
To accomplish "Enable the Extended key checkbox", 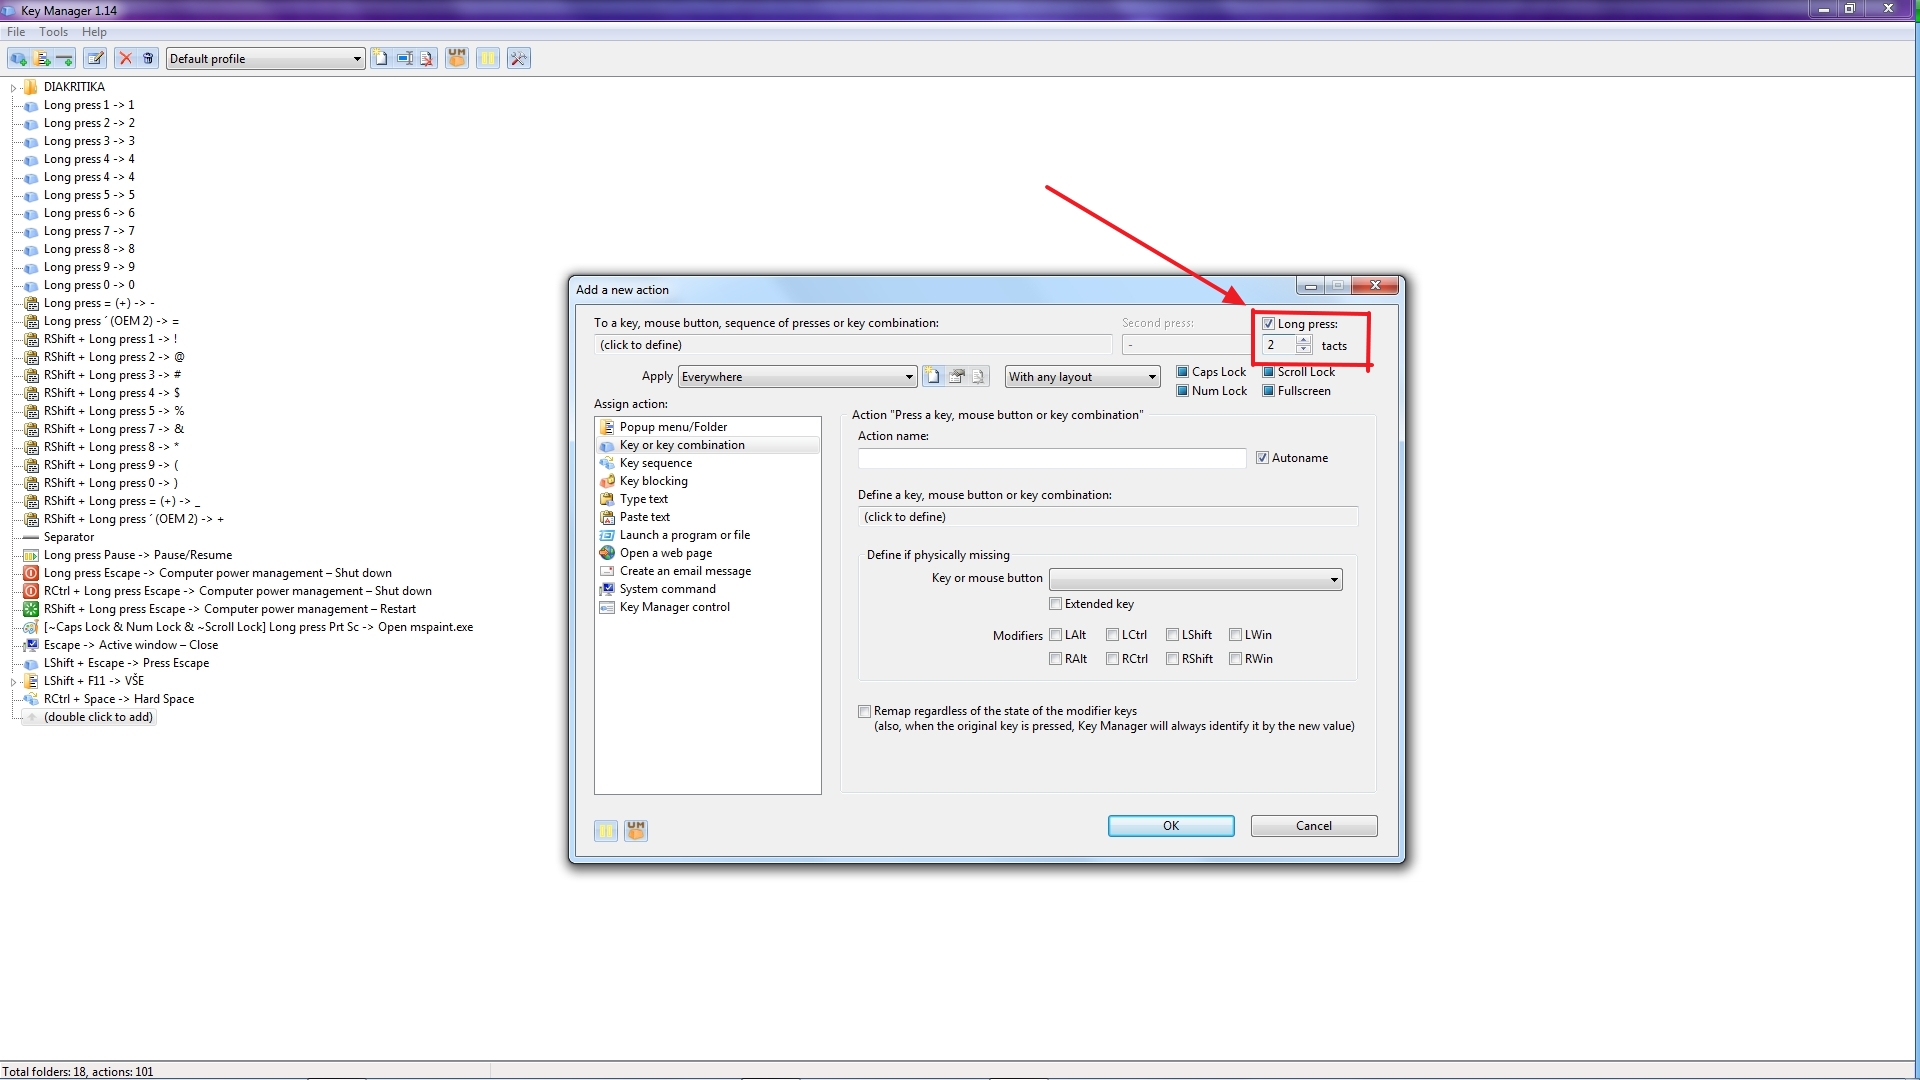I will pos(1055,604).
